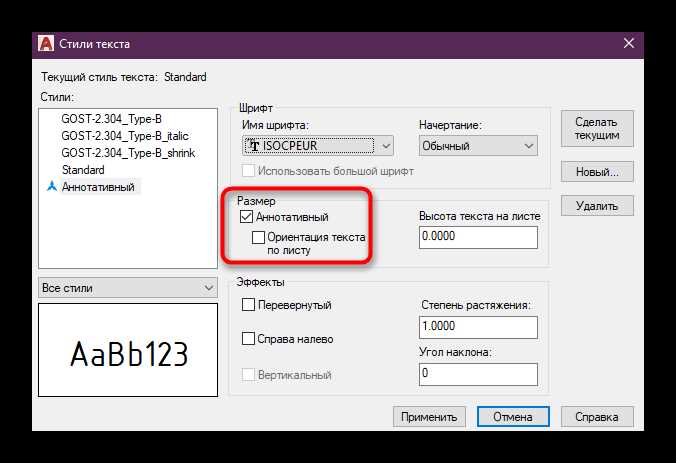Screen dimensions: 676x463
Task: Check the Перевернутый effect checkbox
Action: click(248, 305)
